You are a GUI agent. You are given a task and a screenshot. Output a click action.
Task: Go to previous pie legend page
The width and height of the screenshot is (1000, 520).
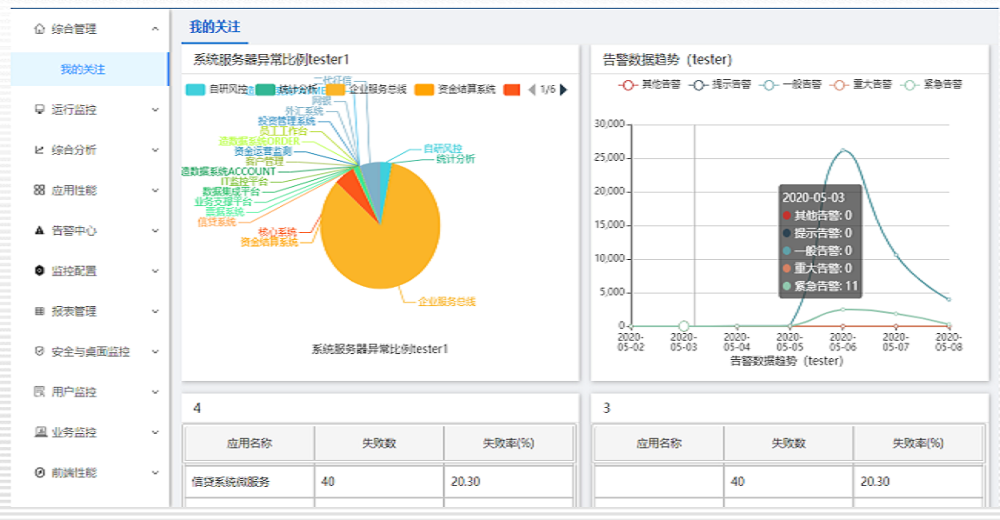coord(531,89)
